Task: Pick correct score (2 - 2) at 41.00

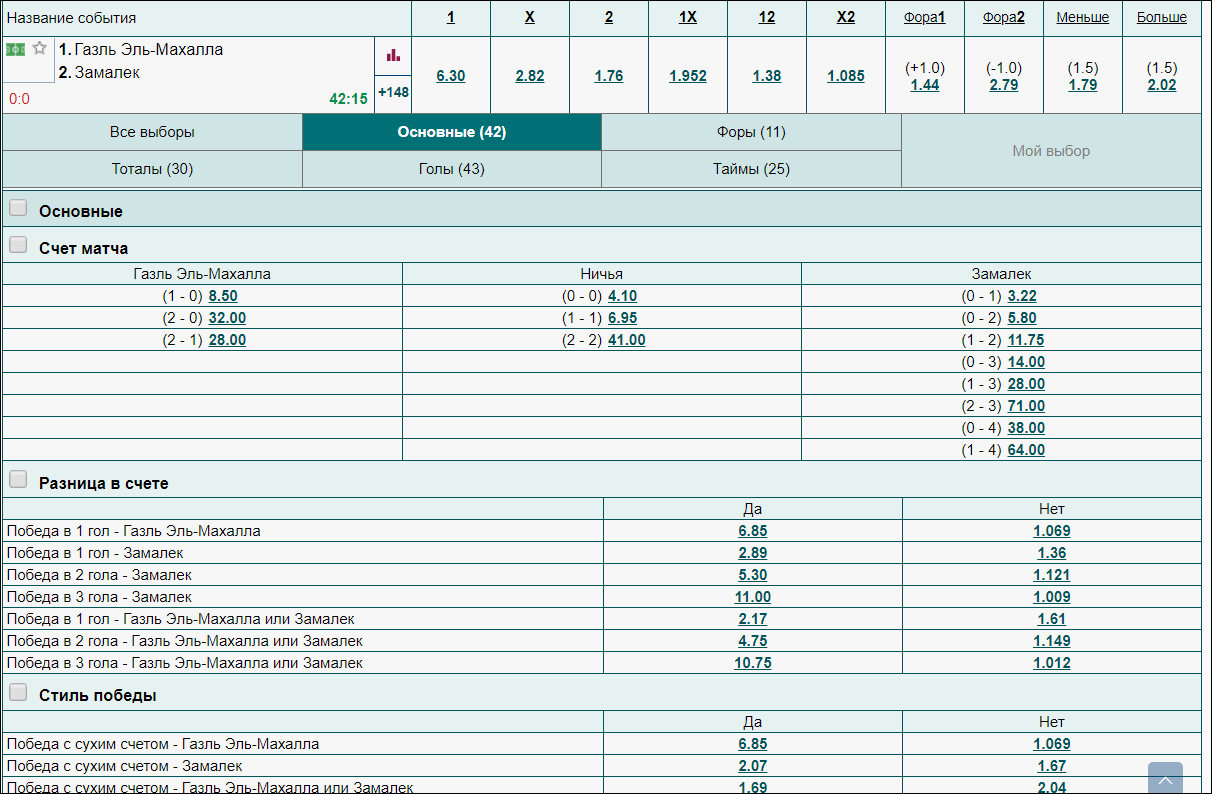Action: [x=627, y=340]
